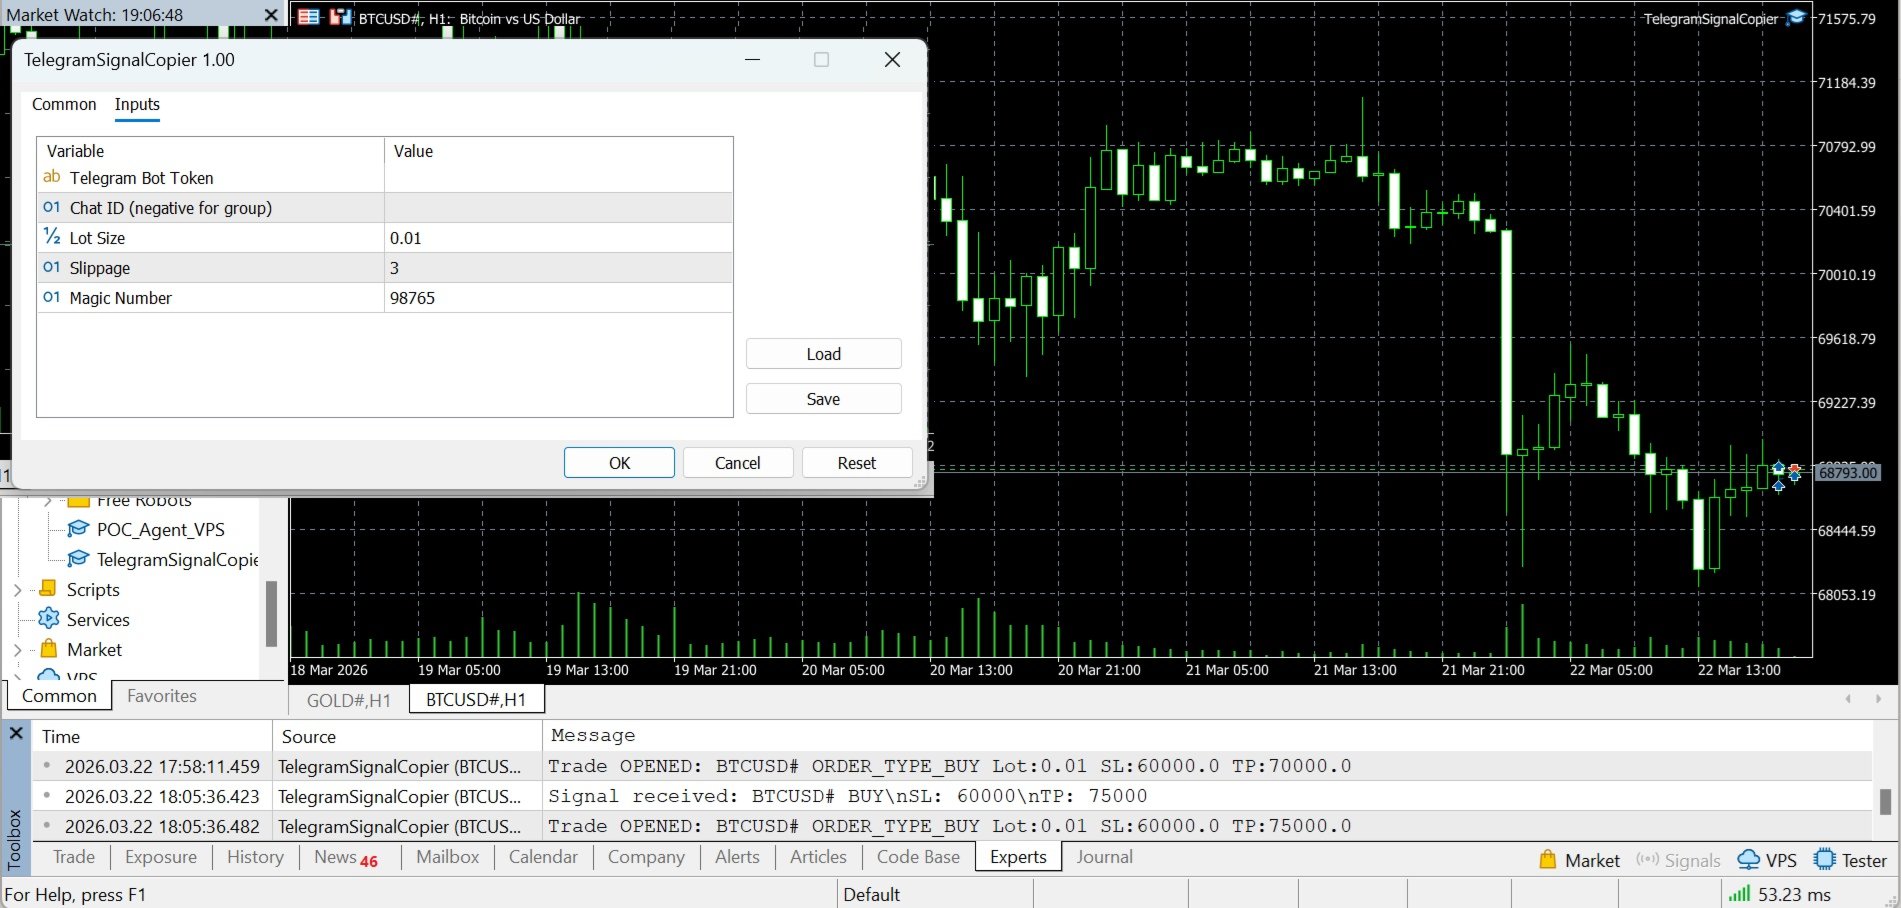1901x908 pixels.
Task: Click the POC_Agent_VPS expert advisor icon
Action: pos(78,529)
